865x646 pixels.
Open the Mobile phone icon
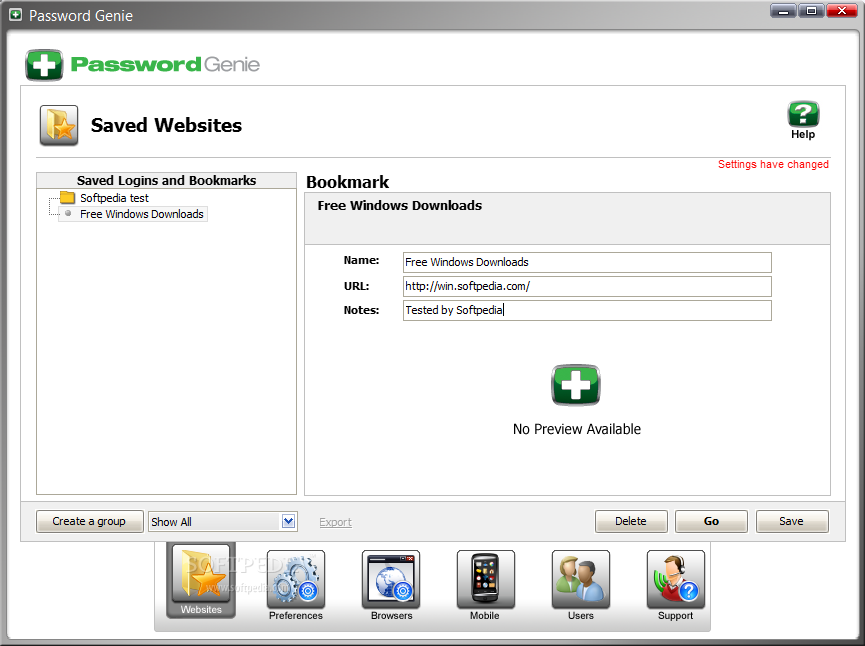coord(485,579)
